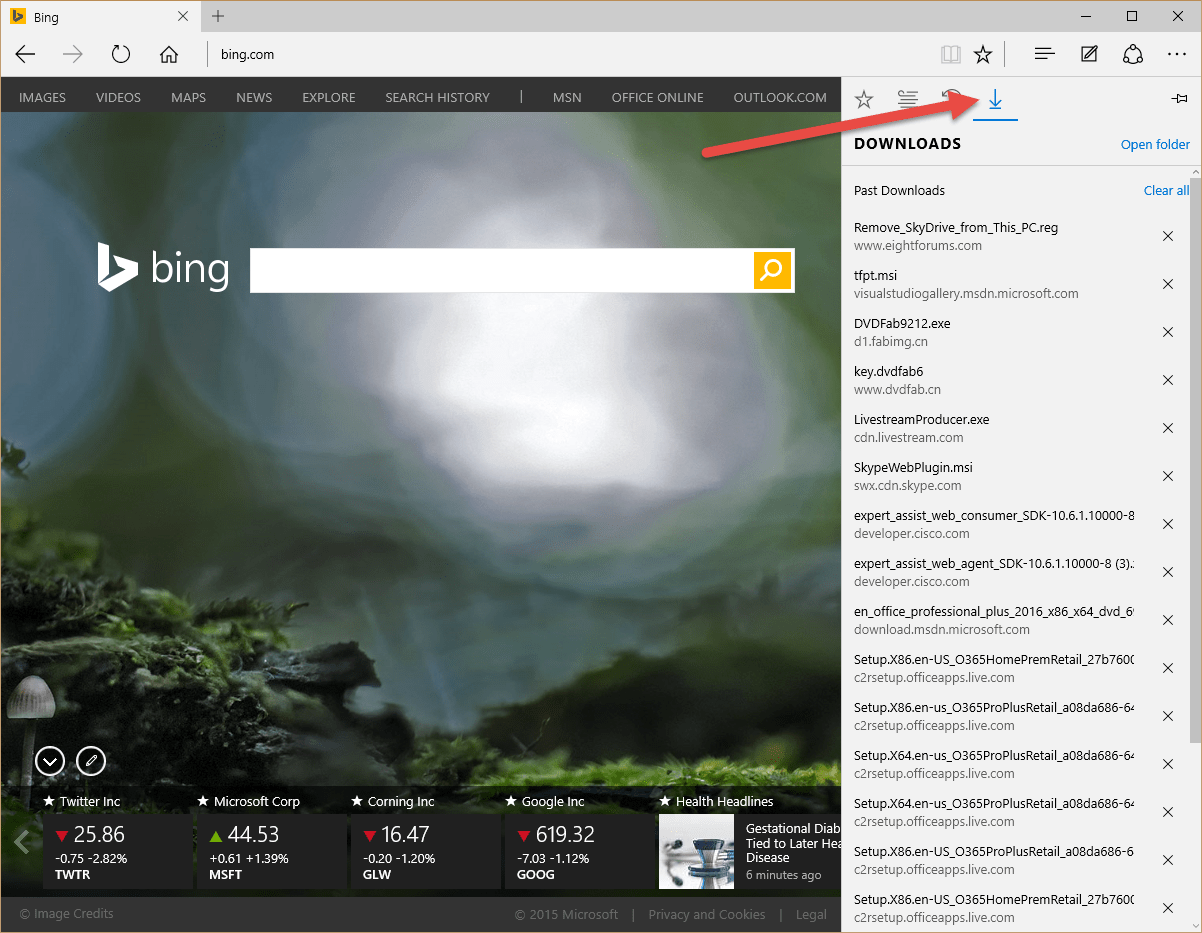
Task: Click the downloads list vertical scrollbar
Action: click(1196, 462)
